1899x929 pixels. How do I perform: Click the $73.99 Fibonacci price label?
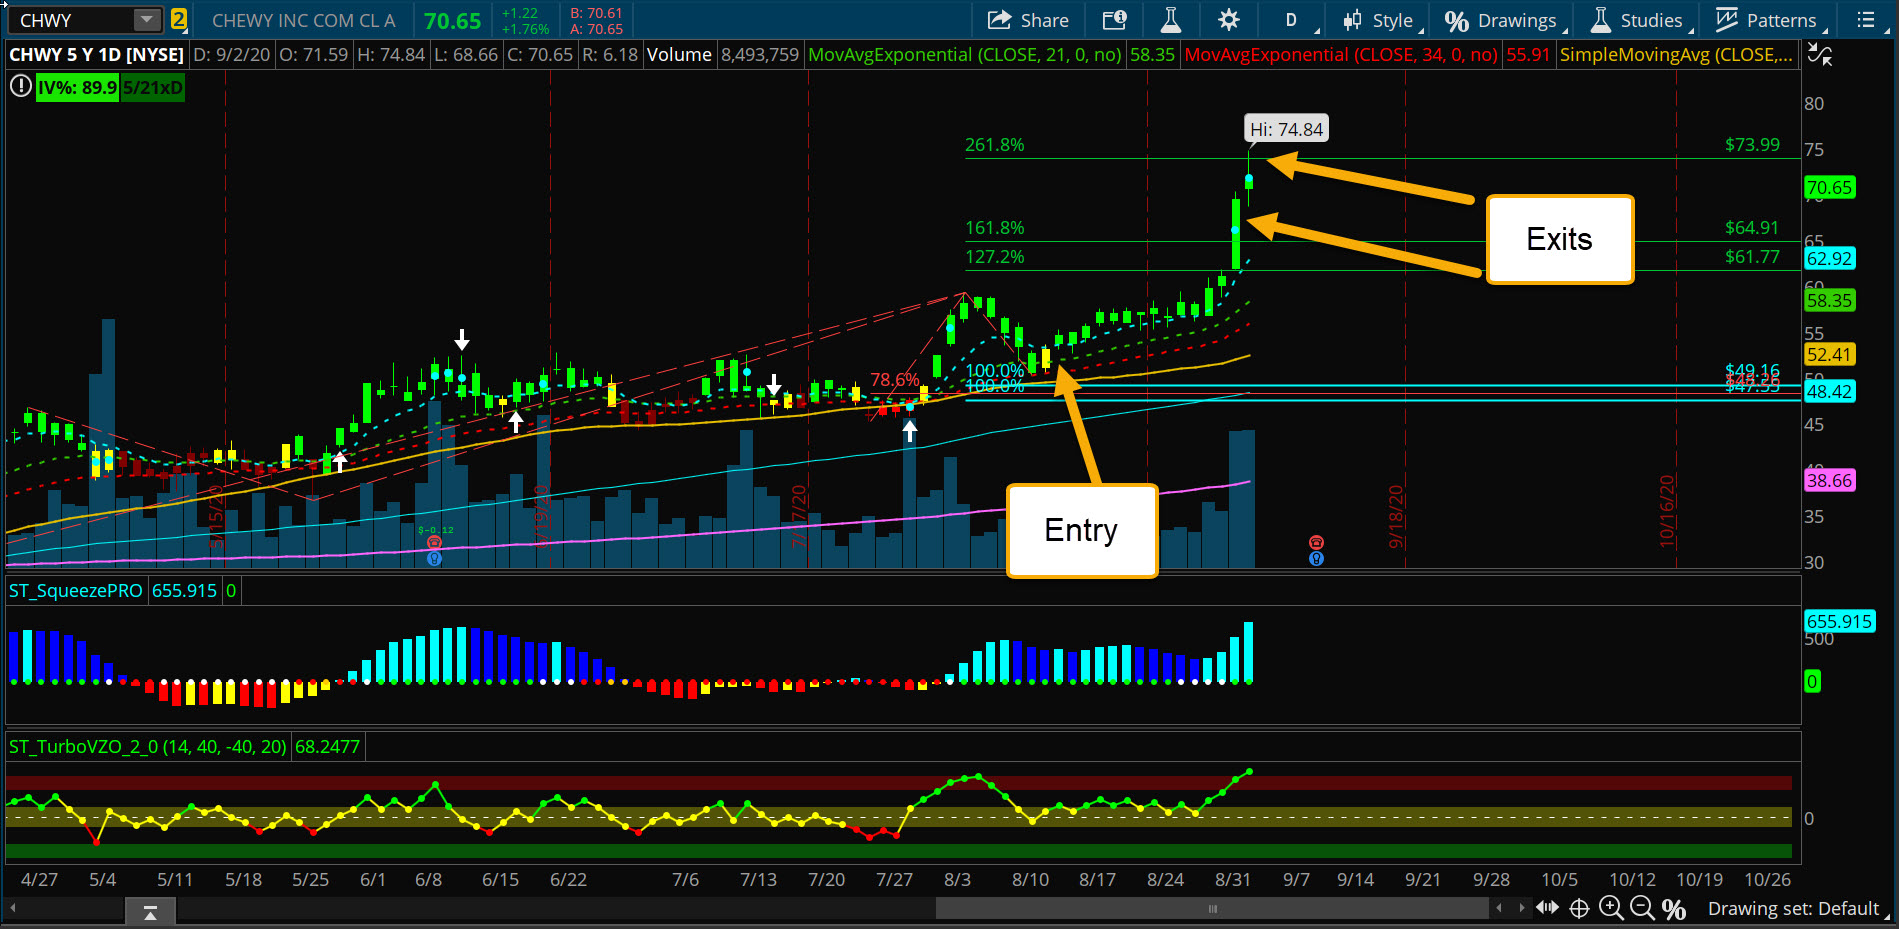[x=1752, y=145]
